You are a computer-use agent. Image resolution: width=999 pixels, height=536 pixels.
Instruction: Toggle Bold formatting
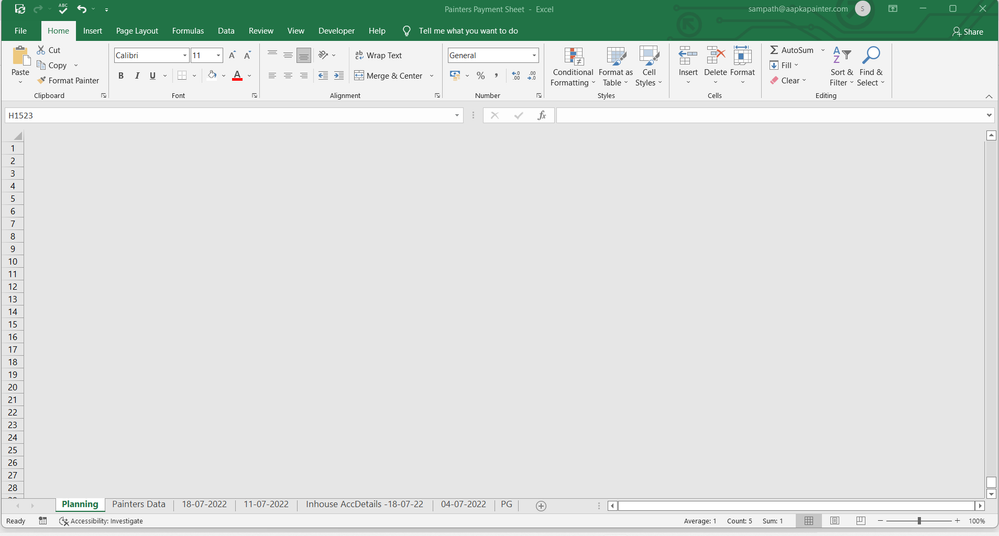[121, 75]
